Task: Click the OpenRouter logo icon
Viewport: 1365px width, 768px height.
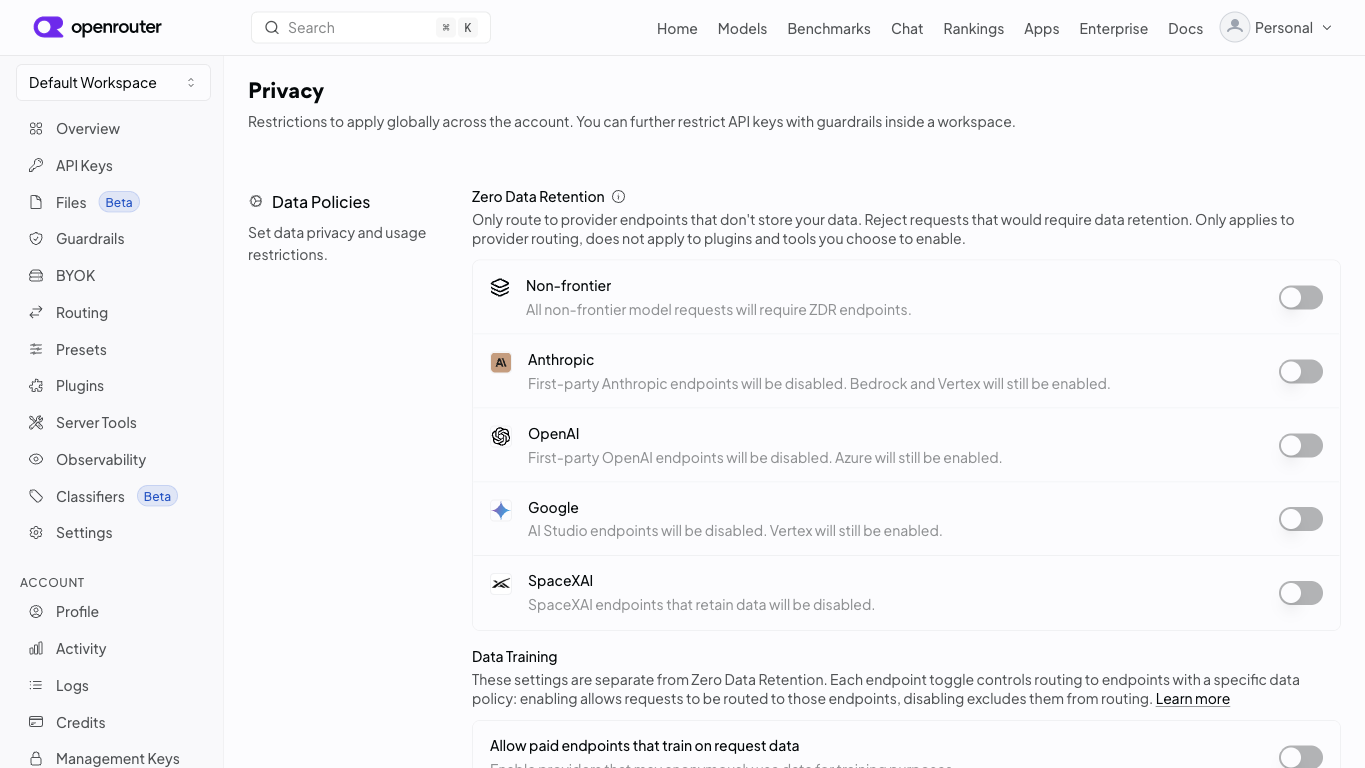Action: click(48, 27)
